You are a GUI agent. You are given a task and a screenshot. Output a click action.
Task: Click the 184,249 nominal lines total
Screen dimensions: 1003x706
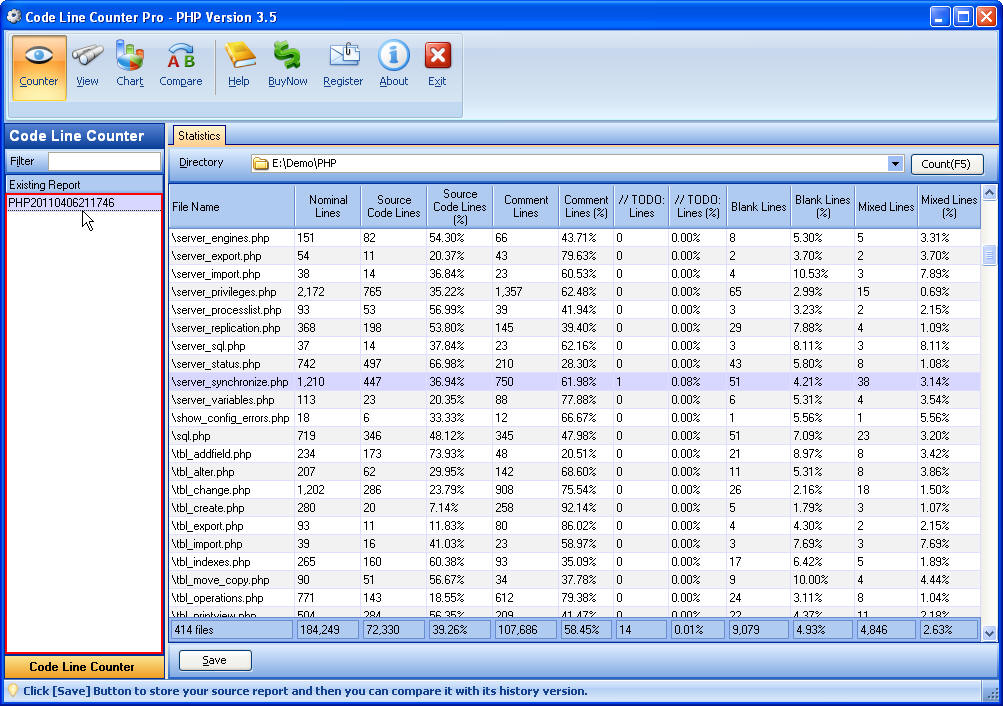pyautogui.click(x=328, y=629)
